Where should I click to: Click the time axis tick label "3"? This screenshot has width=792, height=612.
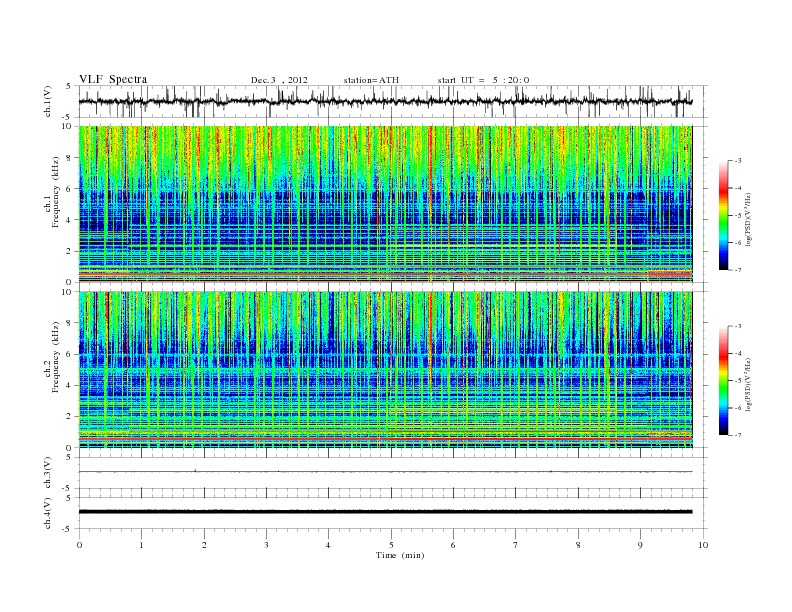pyautogui.click(x=266, y=545)
